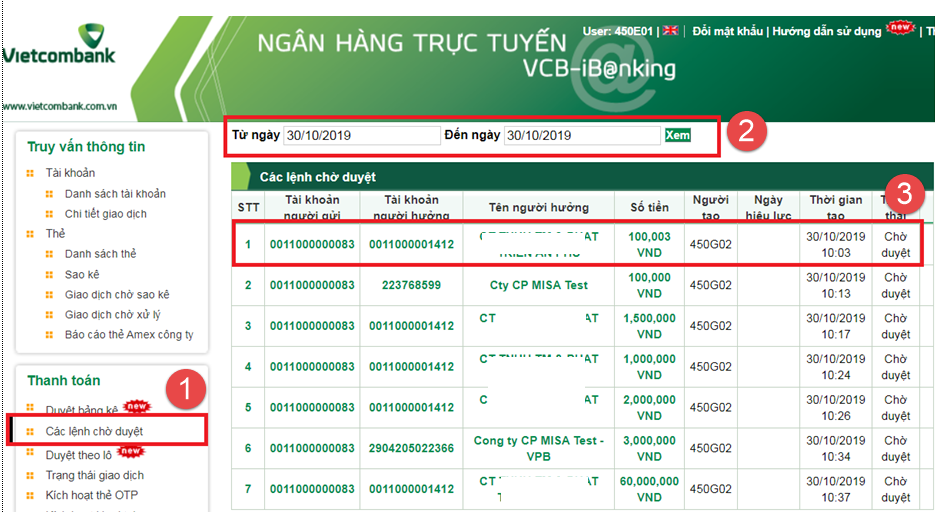Select Các lệnh chờ duyệt menu item
The width and height of the screenshot is (935, 512).
pyautogui.click(x=94, y=432)
